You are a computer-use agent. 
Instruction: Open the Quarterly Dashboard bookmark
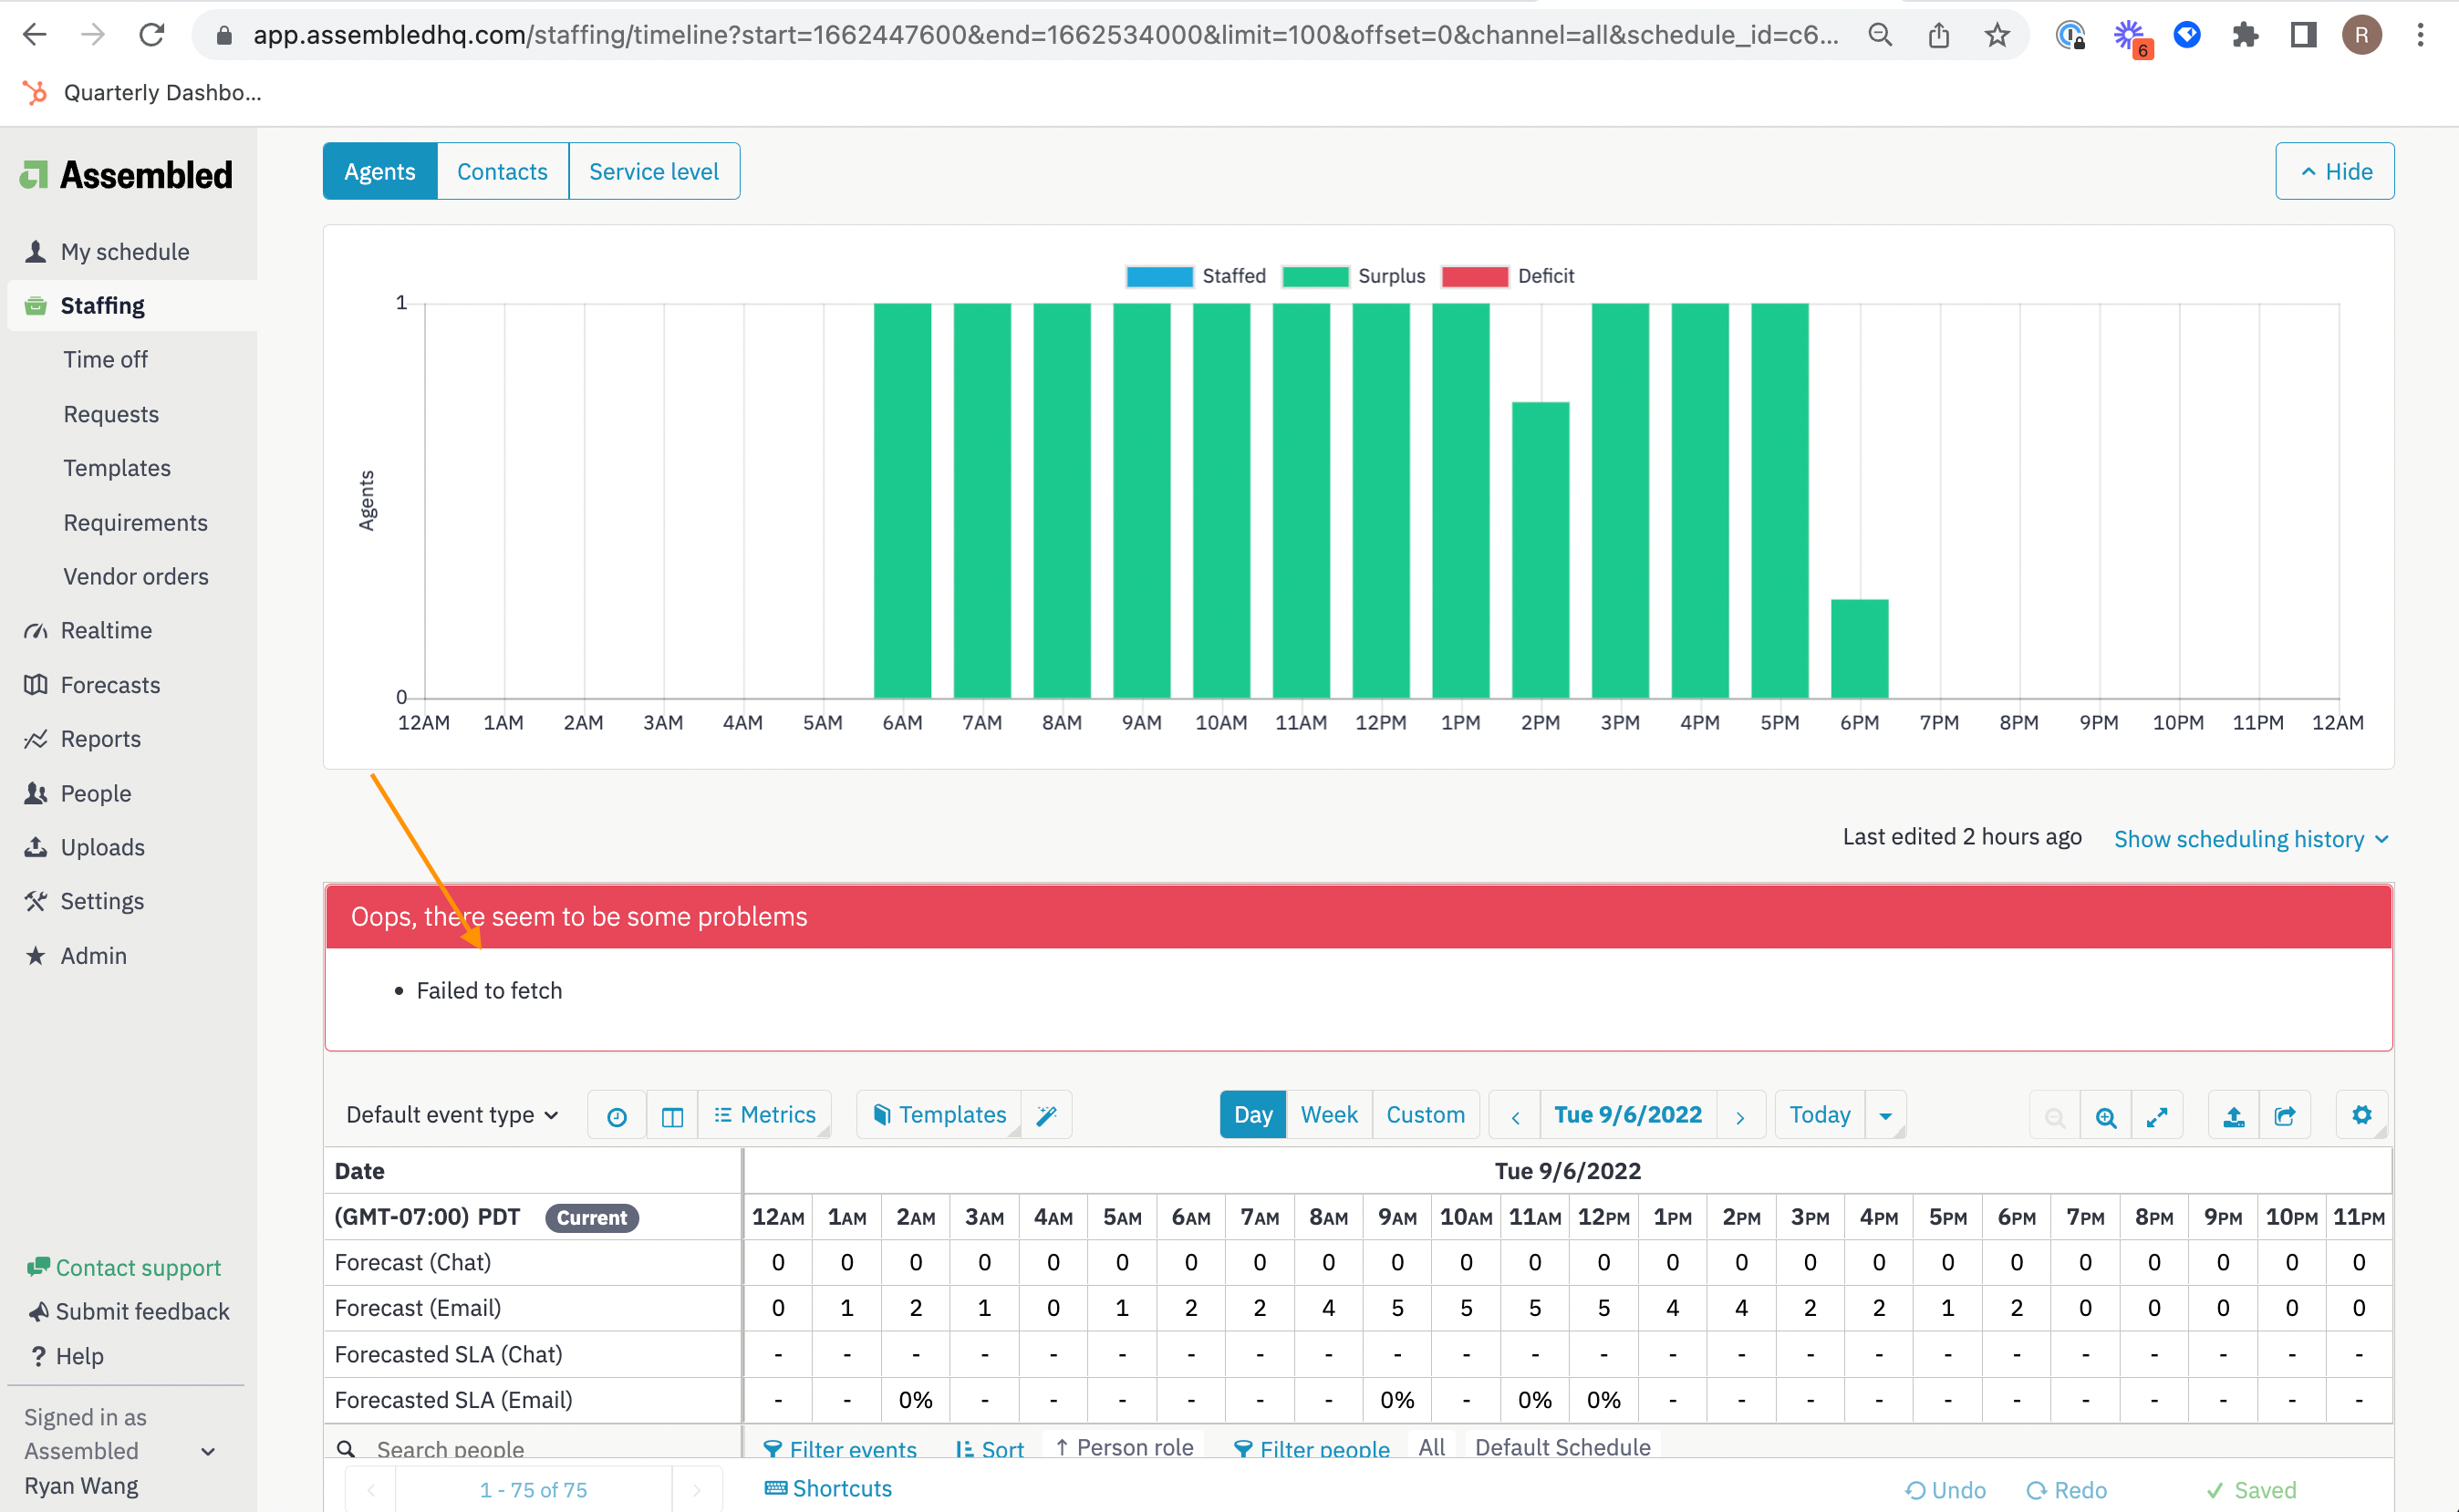pyautogui.click(x=142, y=92)
